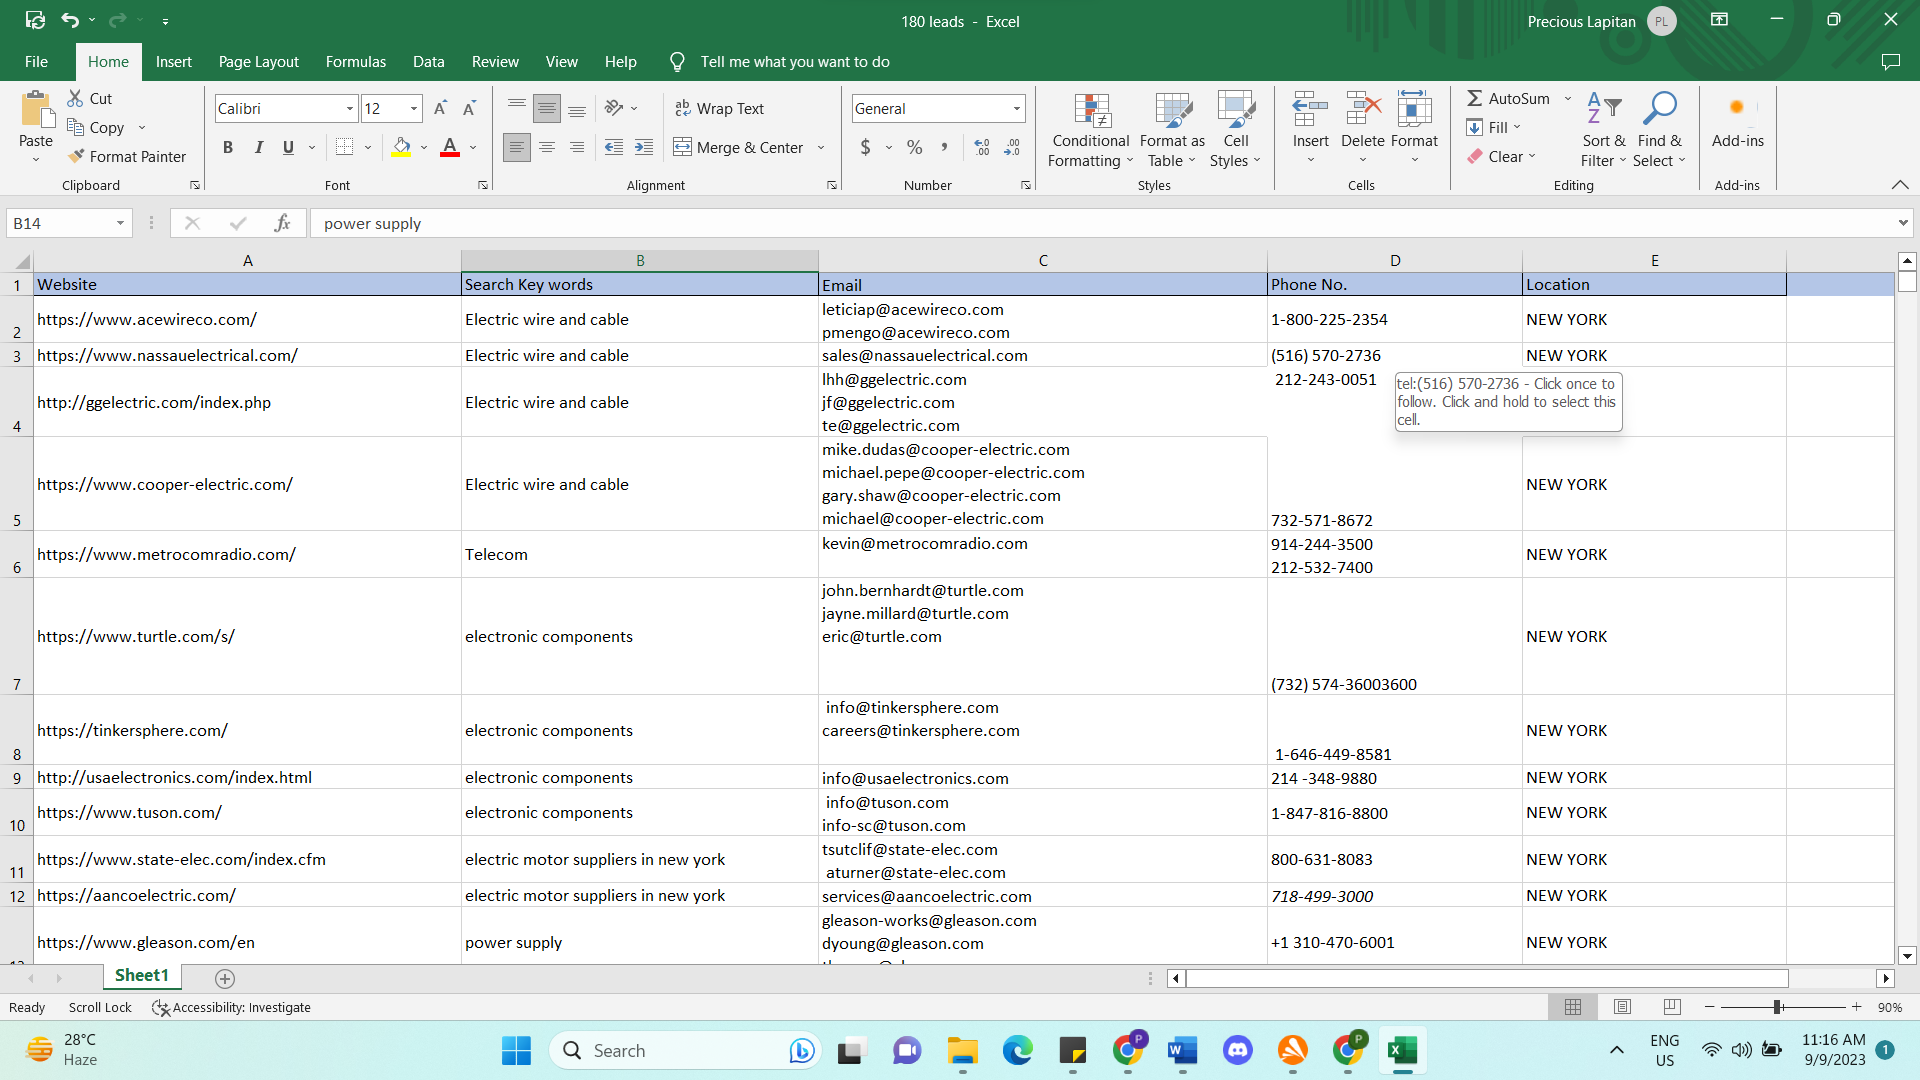
Task: Switch to Page Break Preview view
Action: (x=1672, y=1007)
